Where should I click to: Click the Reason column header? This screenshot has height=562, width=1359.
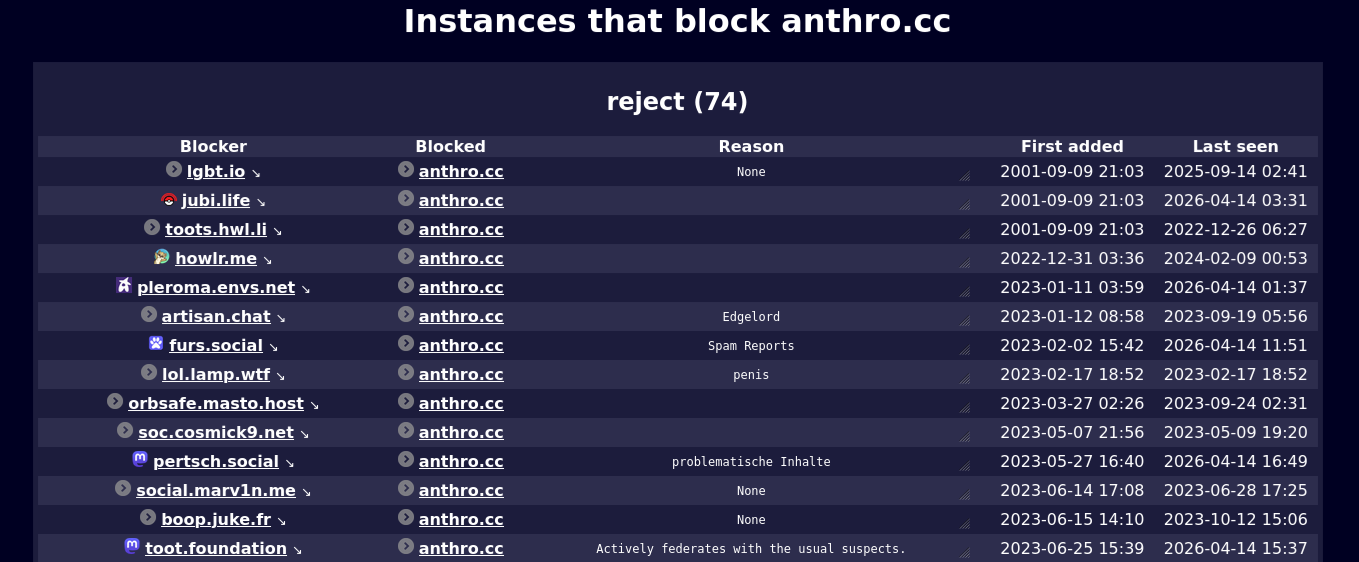751,147
